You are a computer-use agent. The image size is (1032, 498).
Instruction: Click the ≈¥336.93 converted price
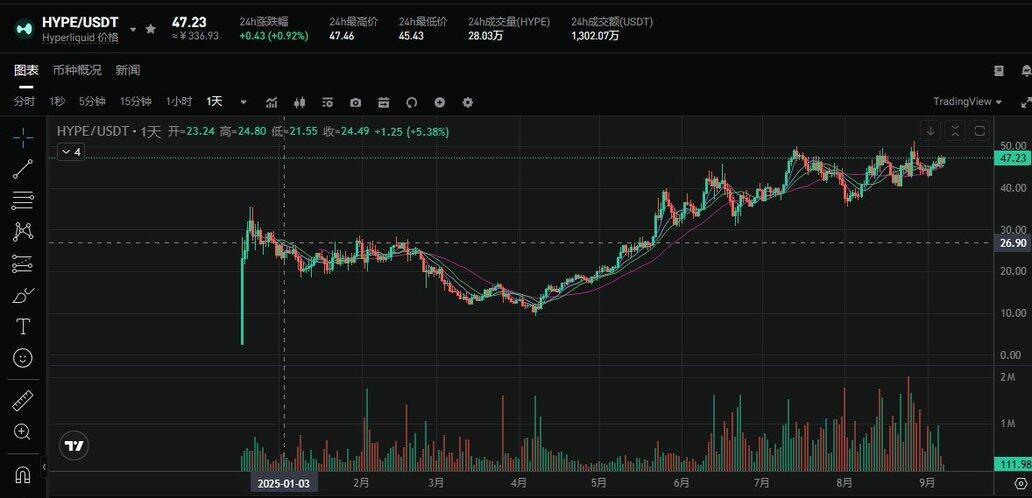pyautogui.click(x=195, y=36)
